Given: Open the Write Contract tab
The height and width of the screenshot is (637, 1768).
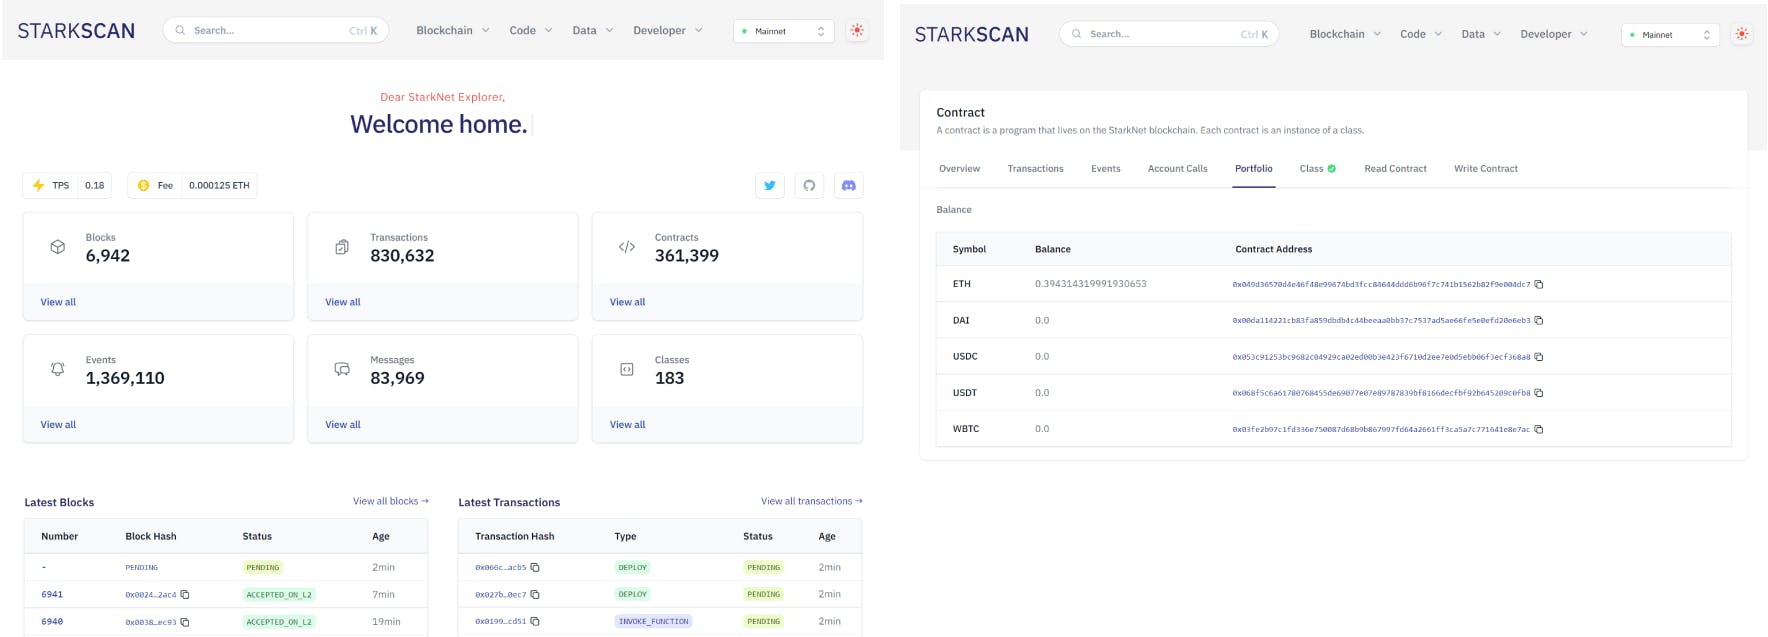Looking at the screenshot, I should pyautogui.click(x=1486, y=169).
